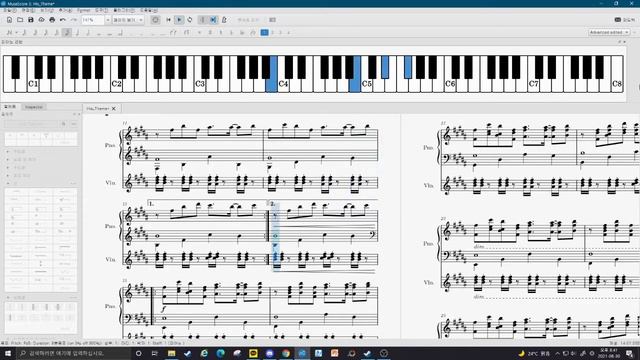Toggle MIDI input button
The height and width of the screenshot is (360, 640).
tap(155, 20)
